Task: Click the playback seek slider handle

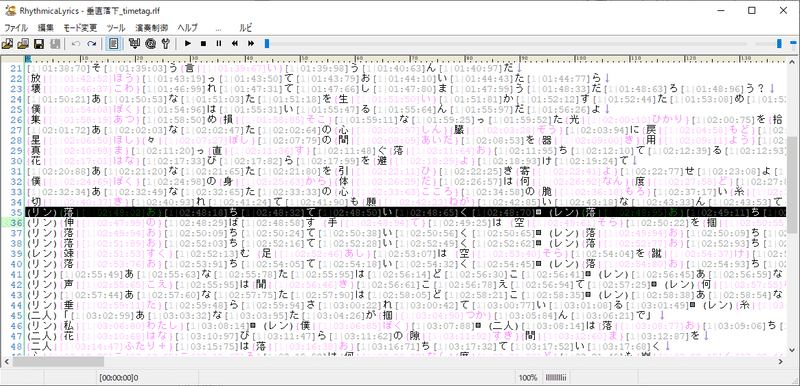Action: 266,44
